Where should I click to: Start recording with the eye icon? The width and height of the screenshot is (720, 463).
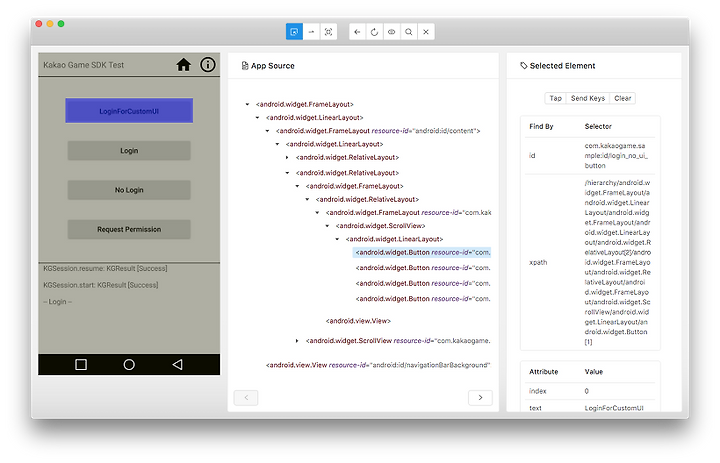[391, 32]
